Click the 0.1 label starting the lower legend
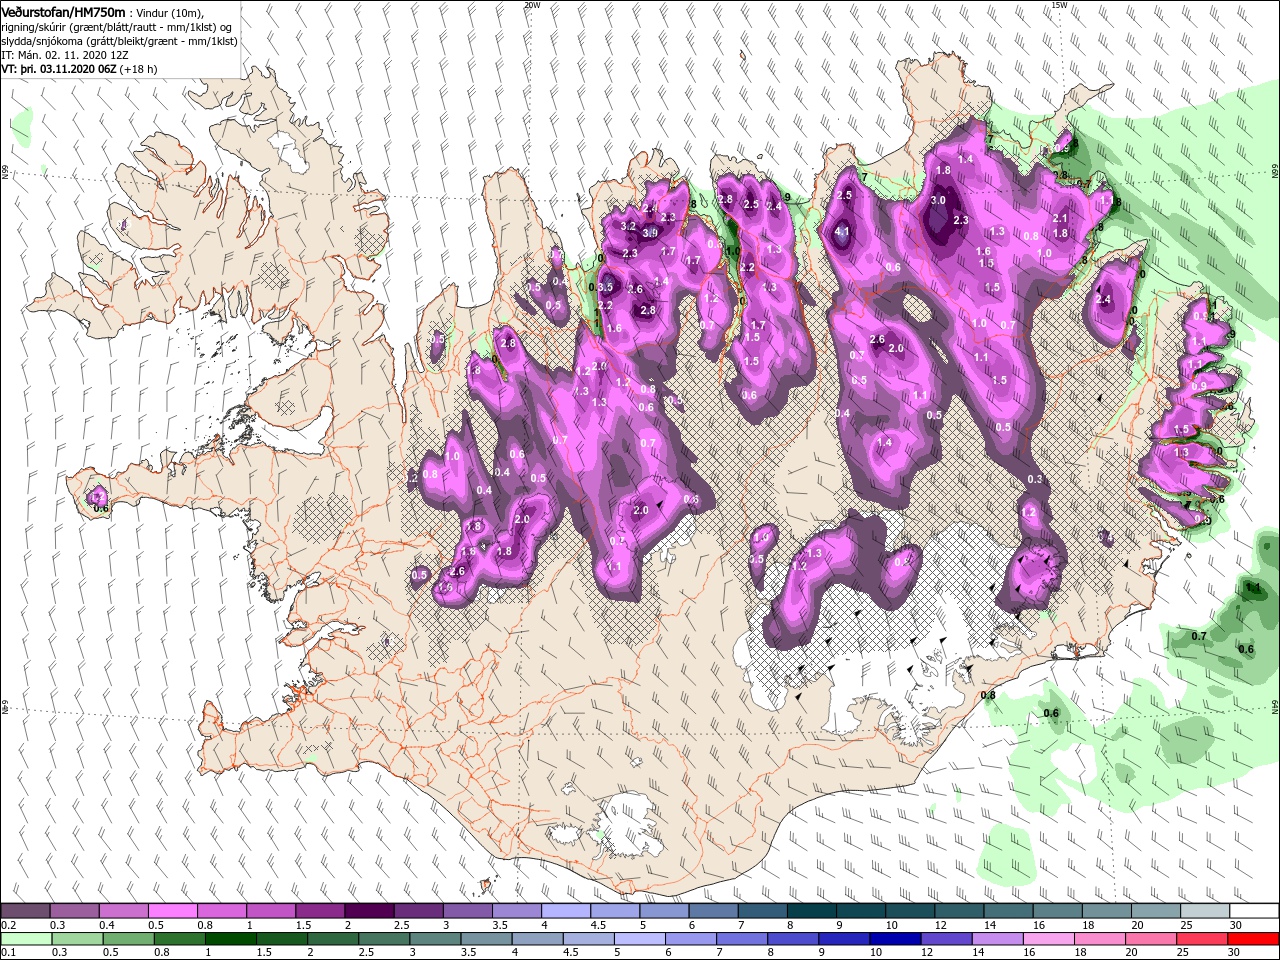1280x960 pixels. pos(8,953)
